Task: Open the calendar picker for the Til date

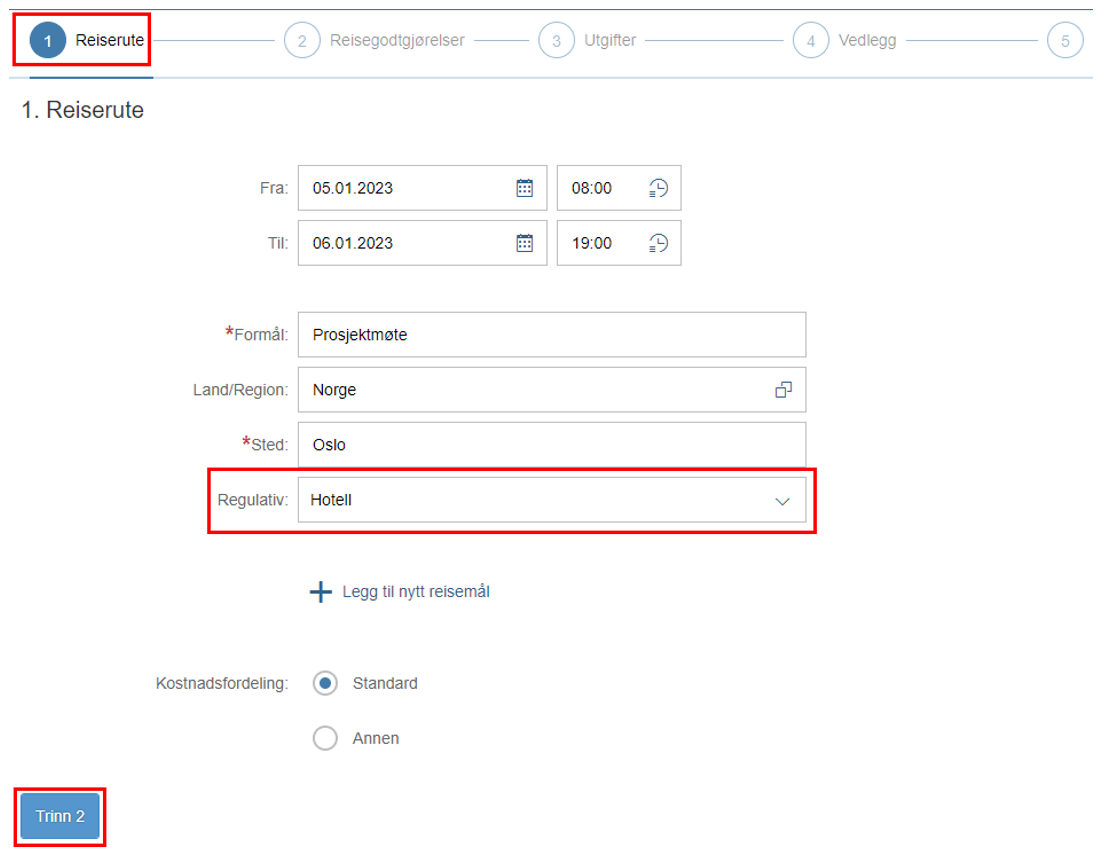Action: (x=525, y=243)
